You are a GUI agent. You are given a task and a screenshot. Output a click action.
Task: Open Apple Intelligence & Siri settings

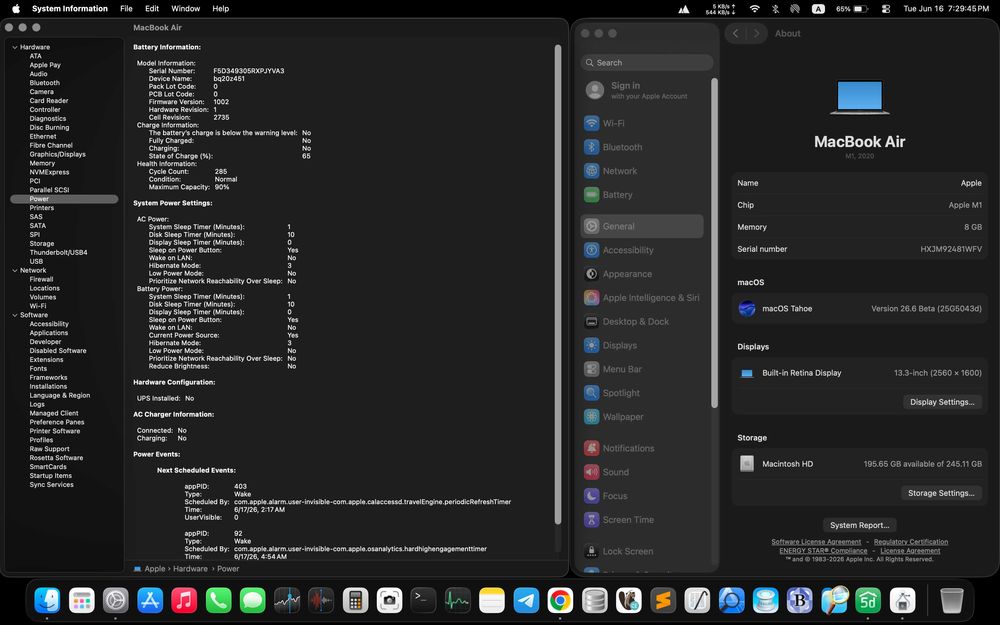[642, 298]
